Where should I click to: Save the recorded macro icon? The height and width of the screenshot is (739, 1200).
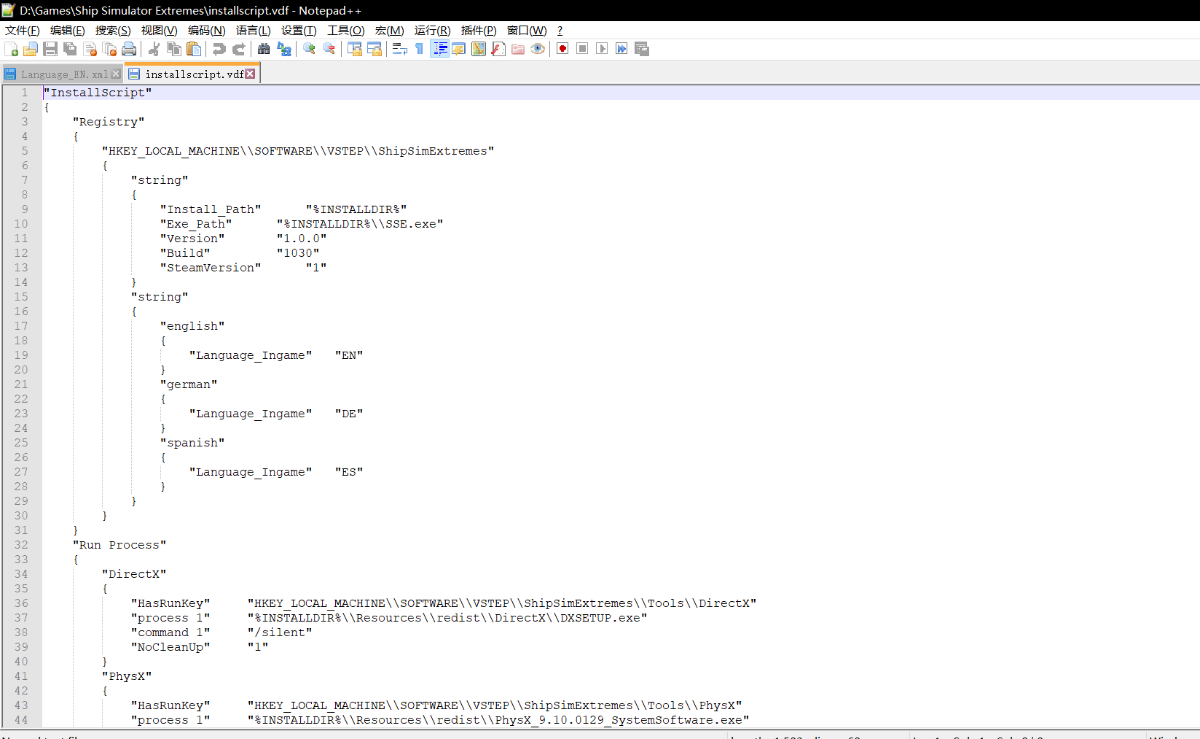point(641,48)
